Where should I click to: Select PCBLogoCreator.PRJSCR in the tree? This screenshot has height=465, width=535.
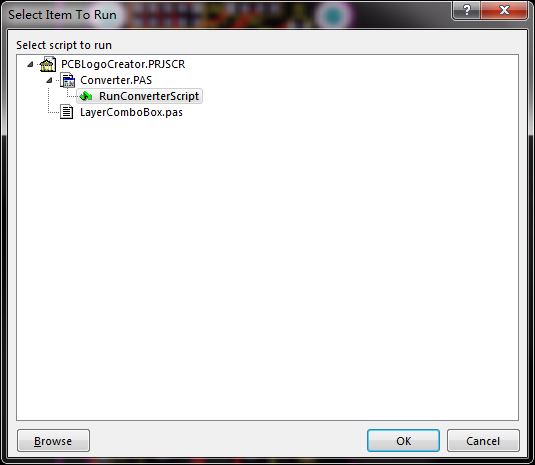click(123, 64)
